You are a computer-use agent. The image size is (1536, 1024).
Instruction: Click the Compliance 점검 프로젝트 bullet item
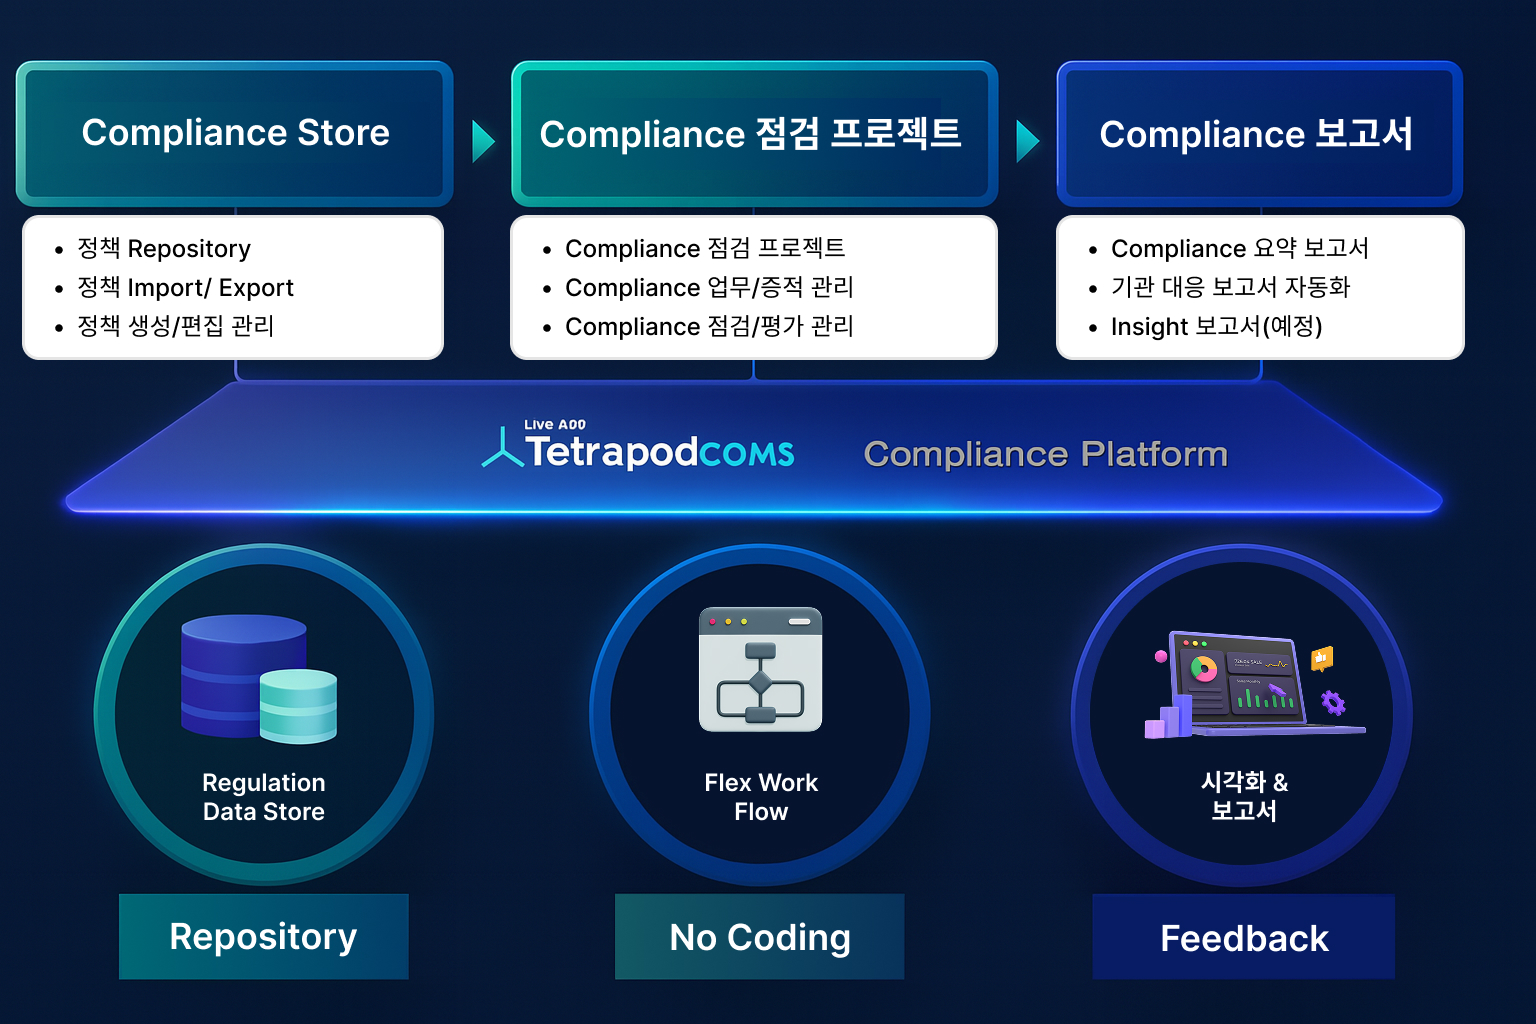[694, 248]
